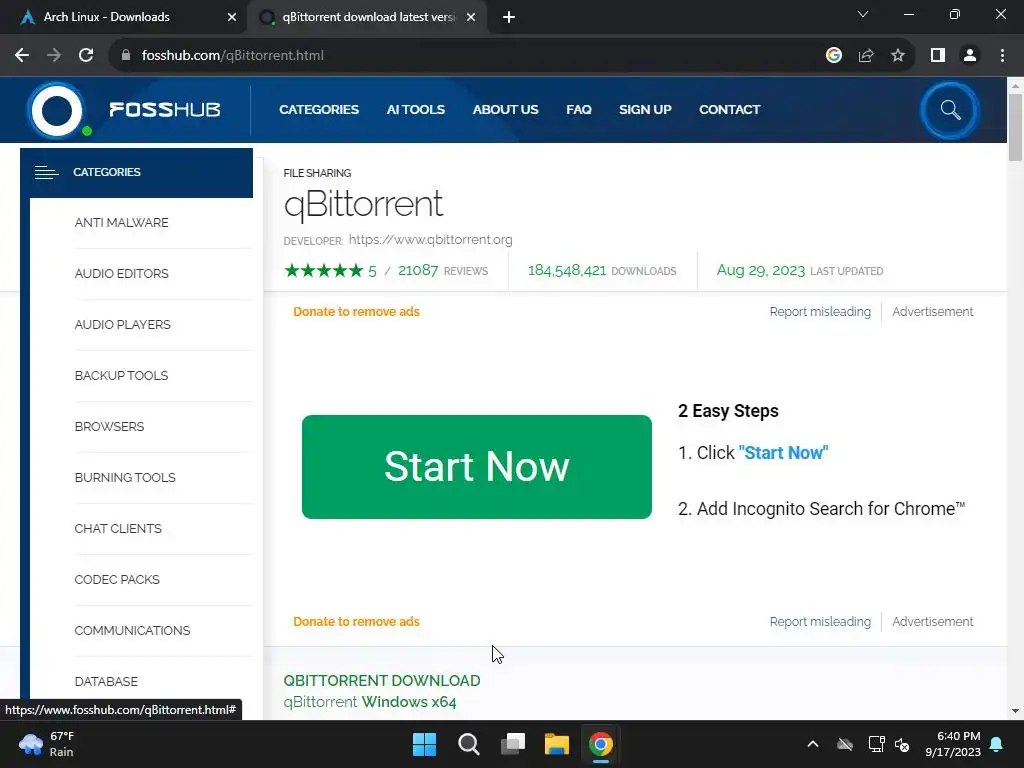The image size is (1024, 768).
Task: Select BROWSERS category
Action: coord(109,426)
